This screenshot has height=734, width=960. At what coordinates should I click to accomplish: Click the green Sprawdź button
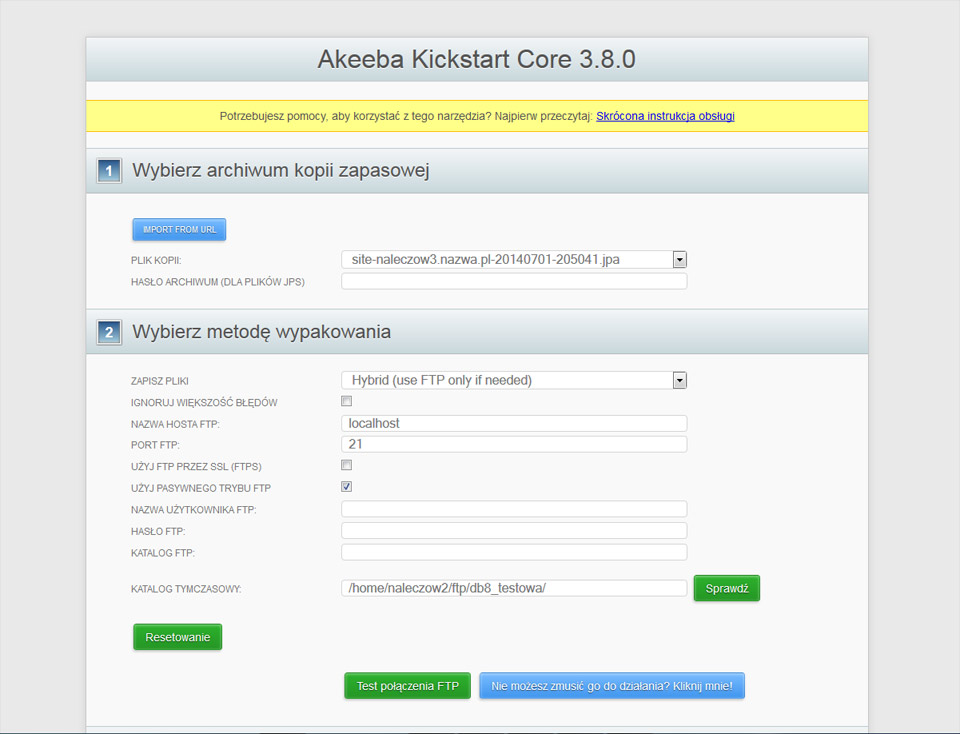point(727,588)
